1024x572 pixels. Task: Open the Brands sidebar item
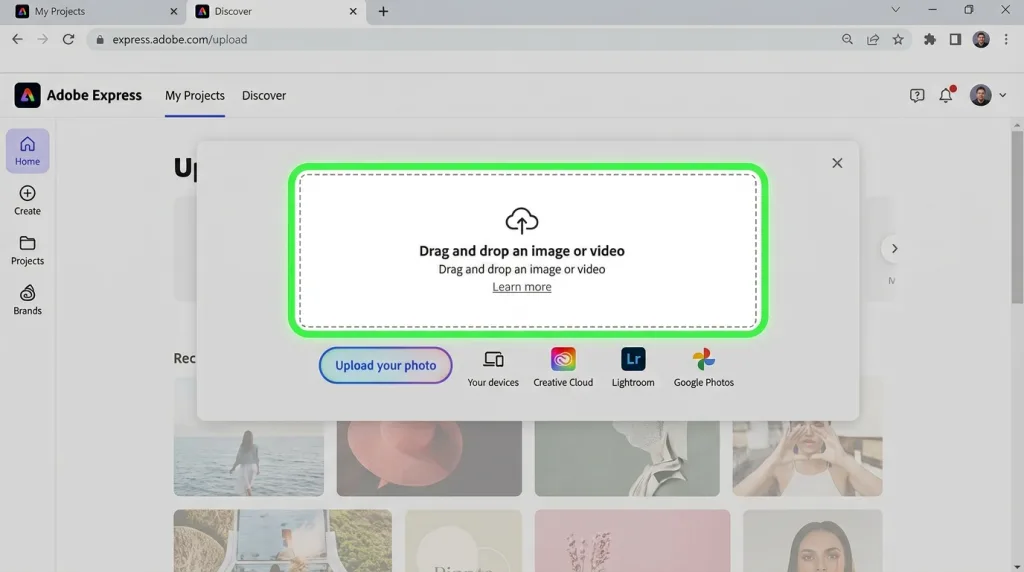[x=27, y=300]
